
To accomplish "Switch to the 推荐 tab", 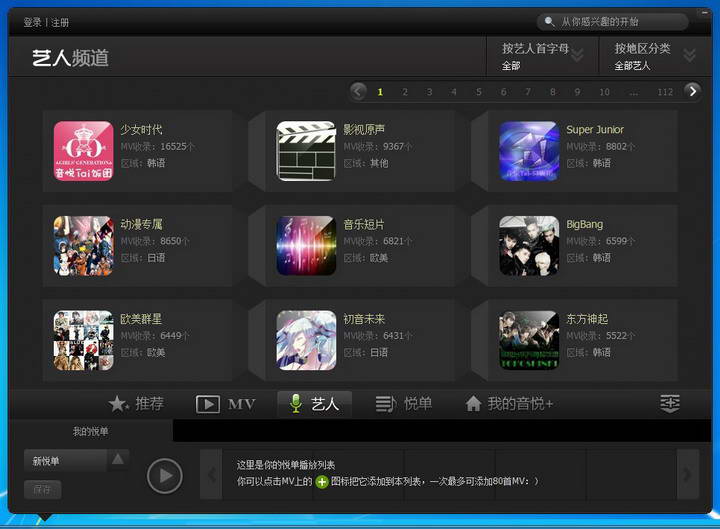I will [x=136, y=404].
